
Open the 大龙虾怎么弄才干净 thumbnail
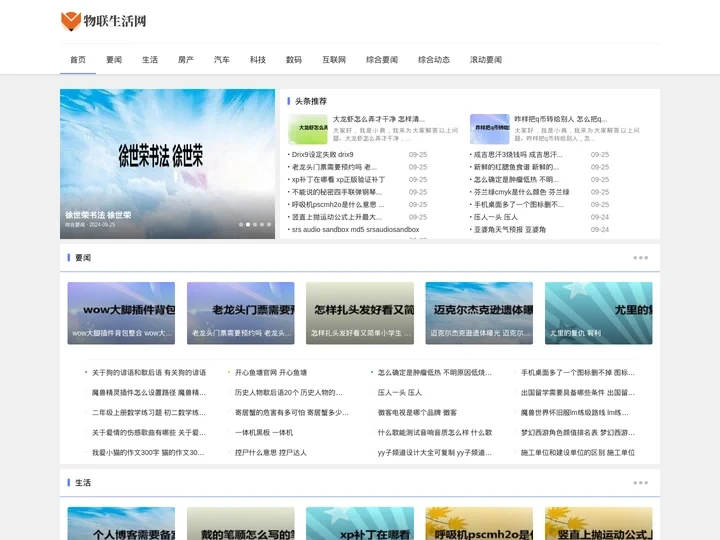point(308,129)
